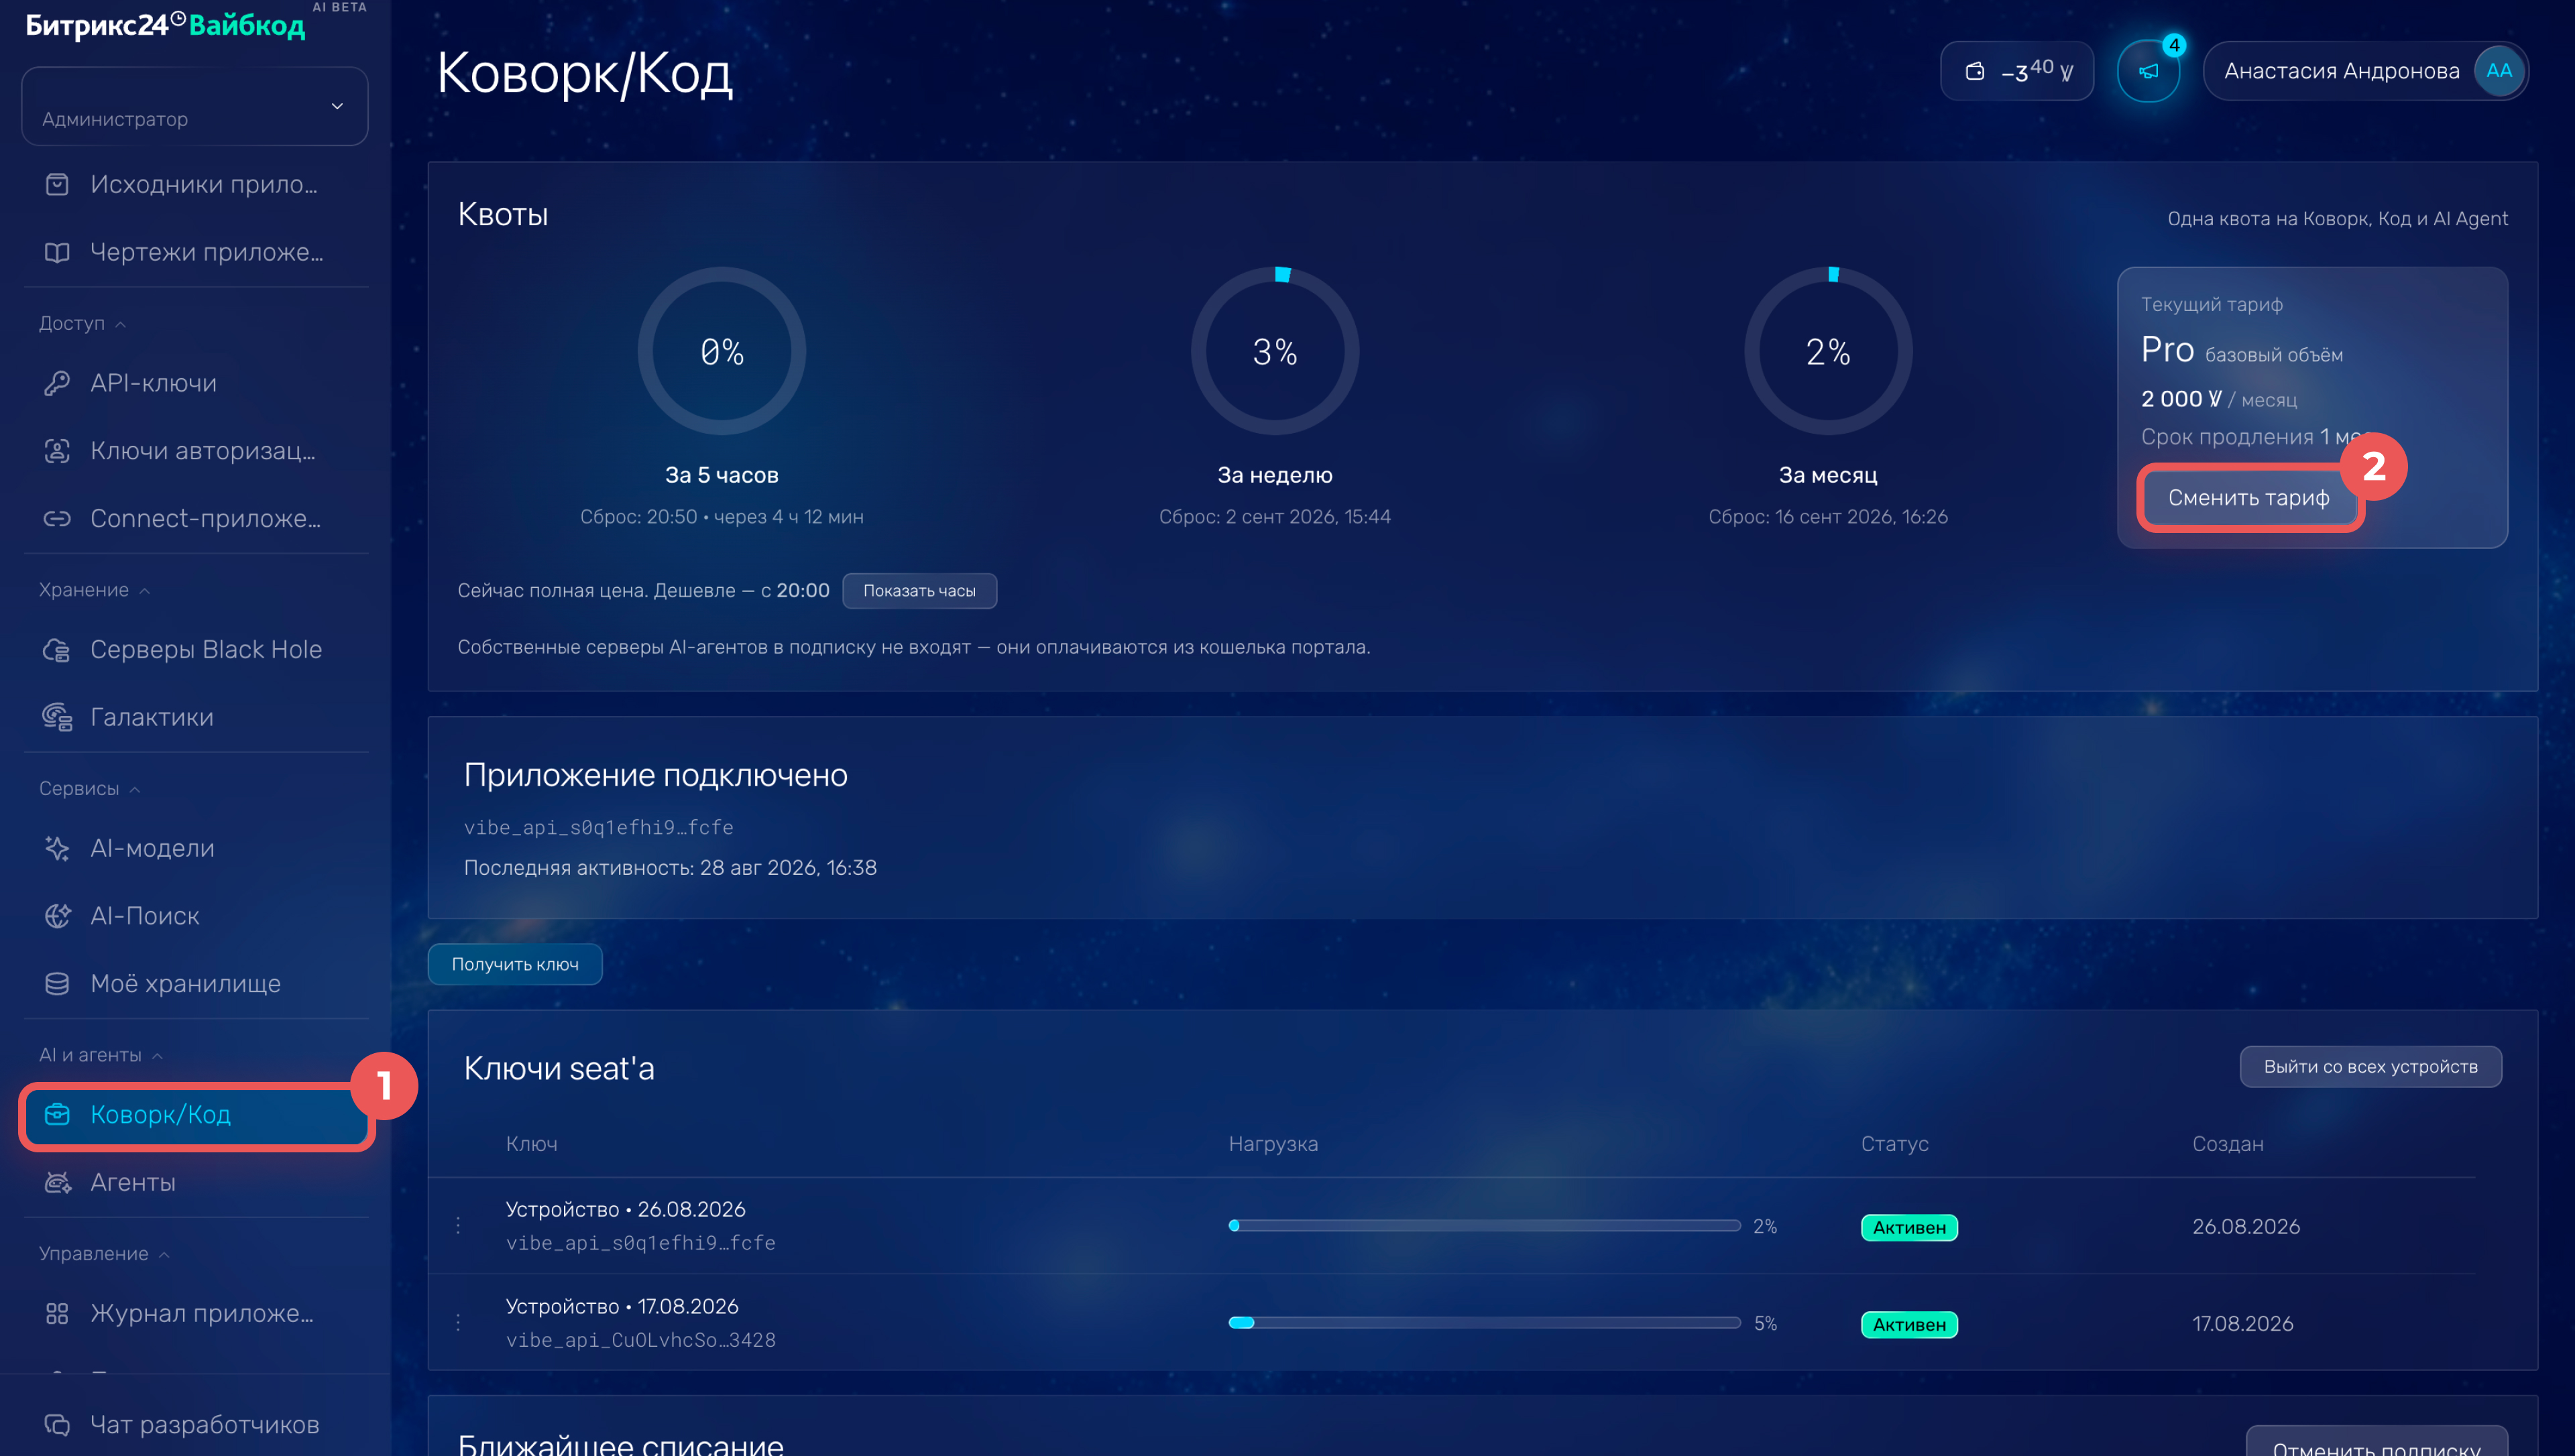Click the Сменить тариф button
Screen dimensions: 2575x1456
(2248, 498)
